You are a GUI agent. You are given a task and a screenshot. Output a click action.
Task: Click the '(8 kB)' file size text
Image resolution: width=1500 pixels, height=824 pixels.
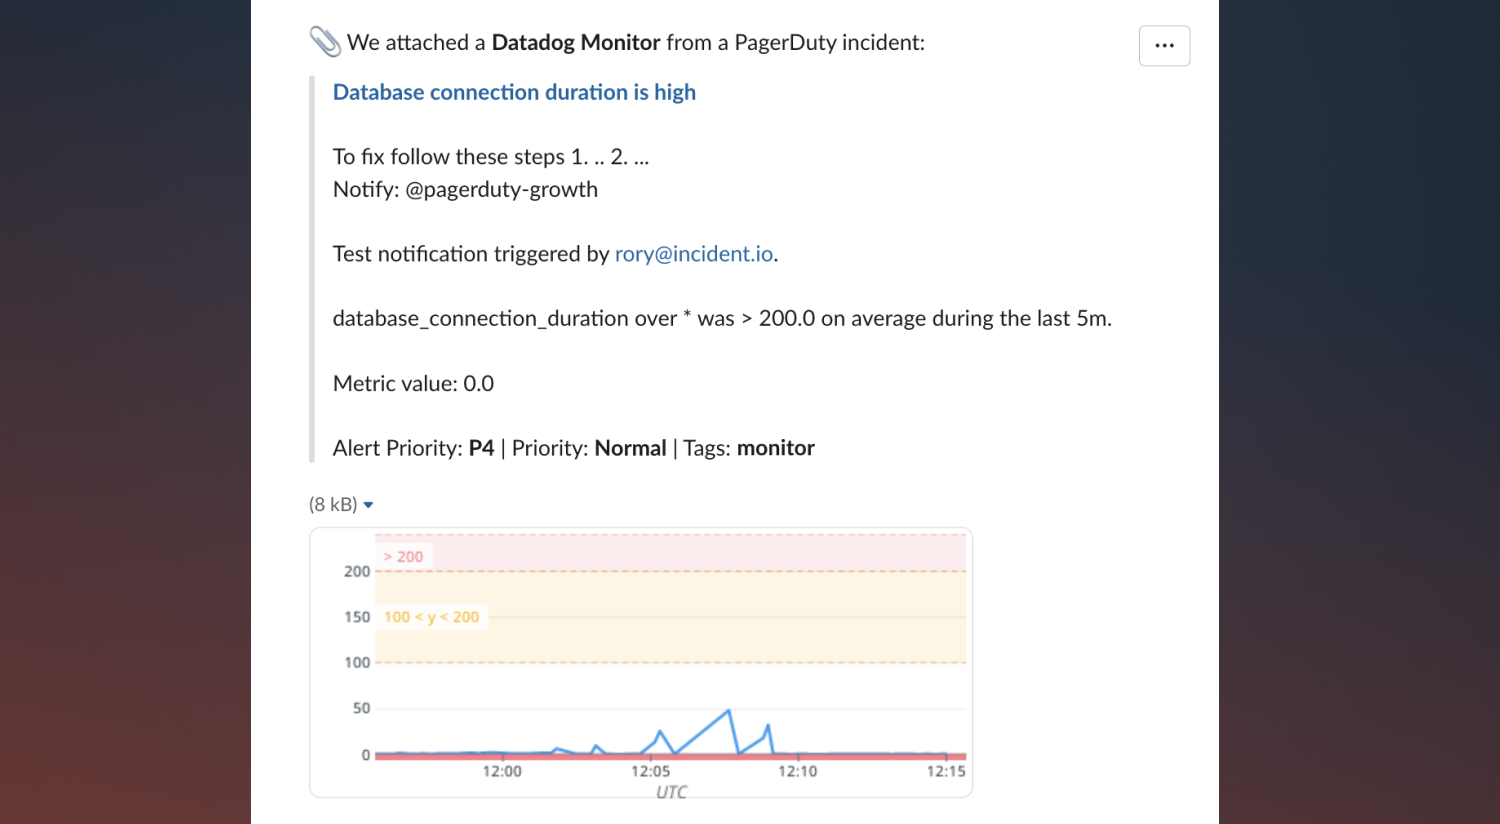pos(333,505)
